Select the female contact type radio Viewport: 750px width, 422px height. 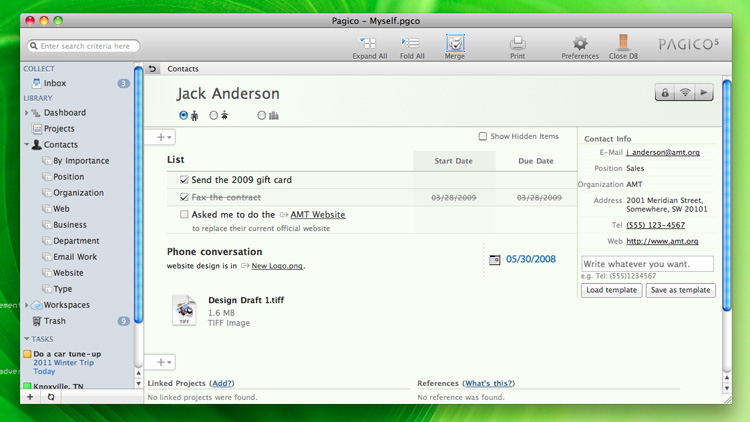(x=213, y=115)
